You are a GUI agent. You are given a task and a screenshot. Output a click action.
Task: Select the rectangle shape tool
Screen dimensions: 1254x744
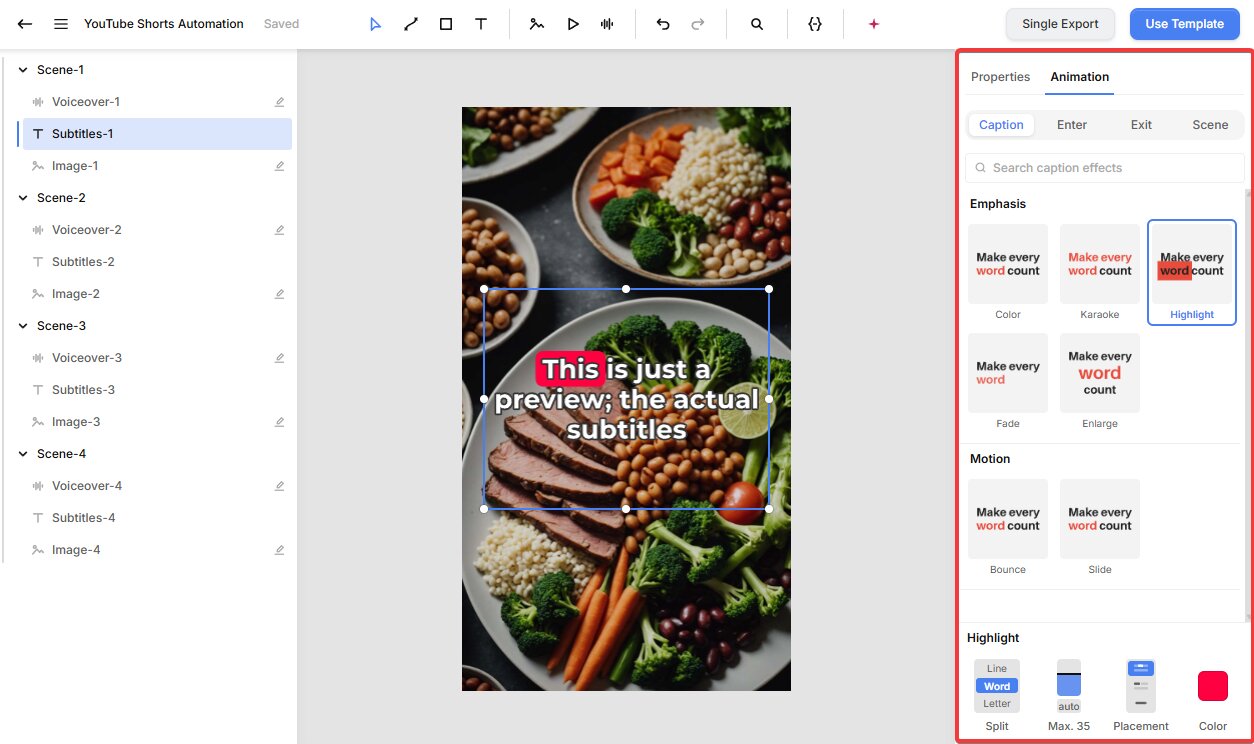(x=446, y=24)
